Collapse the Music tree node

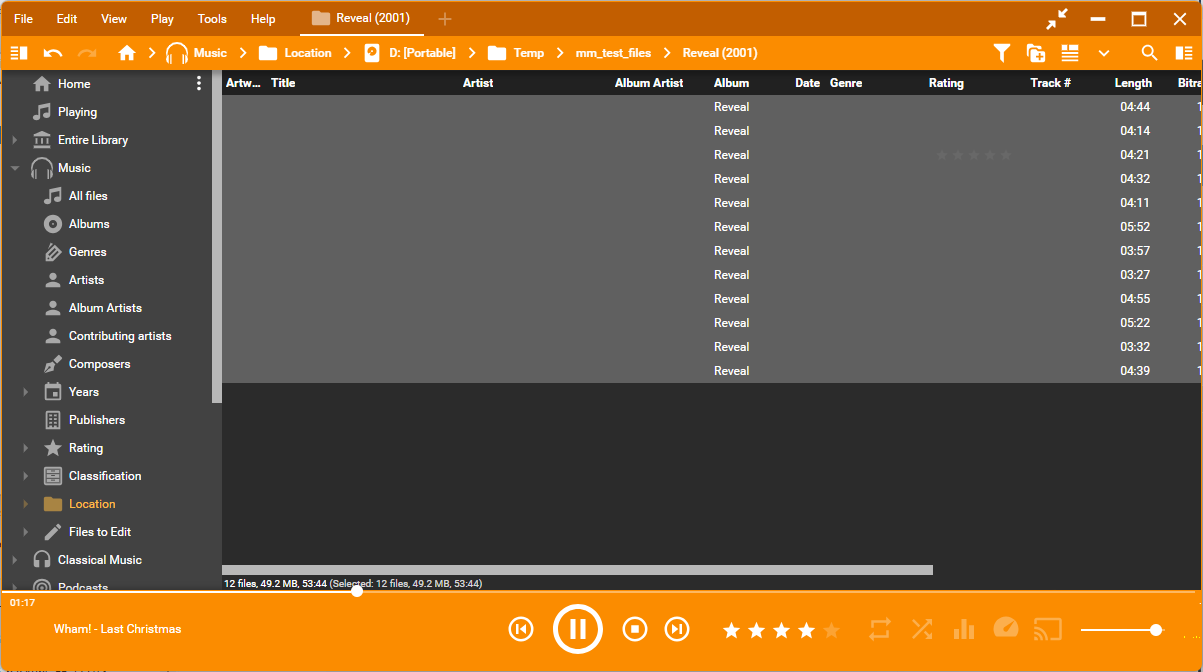pyautogui.click(x=15, y=168)
